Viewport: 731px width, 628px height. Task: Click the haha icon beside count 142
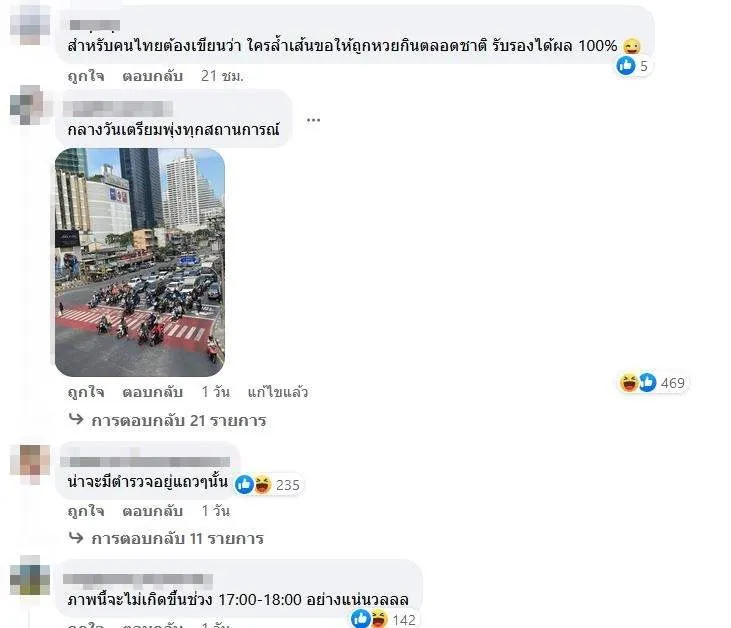[379, 619]
